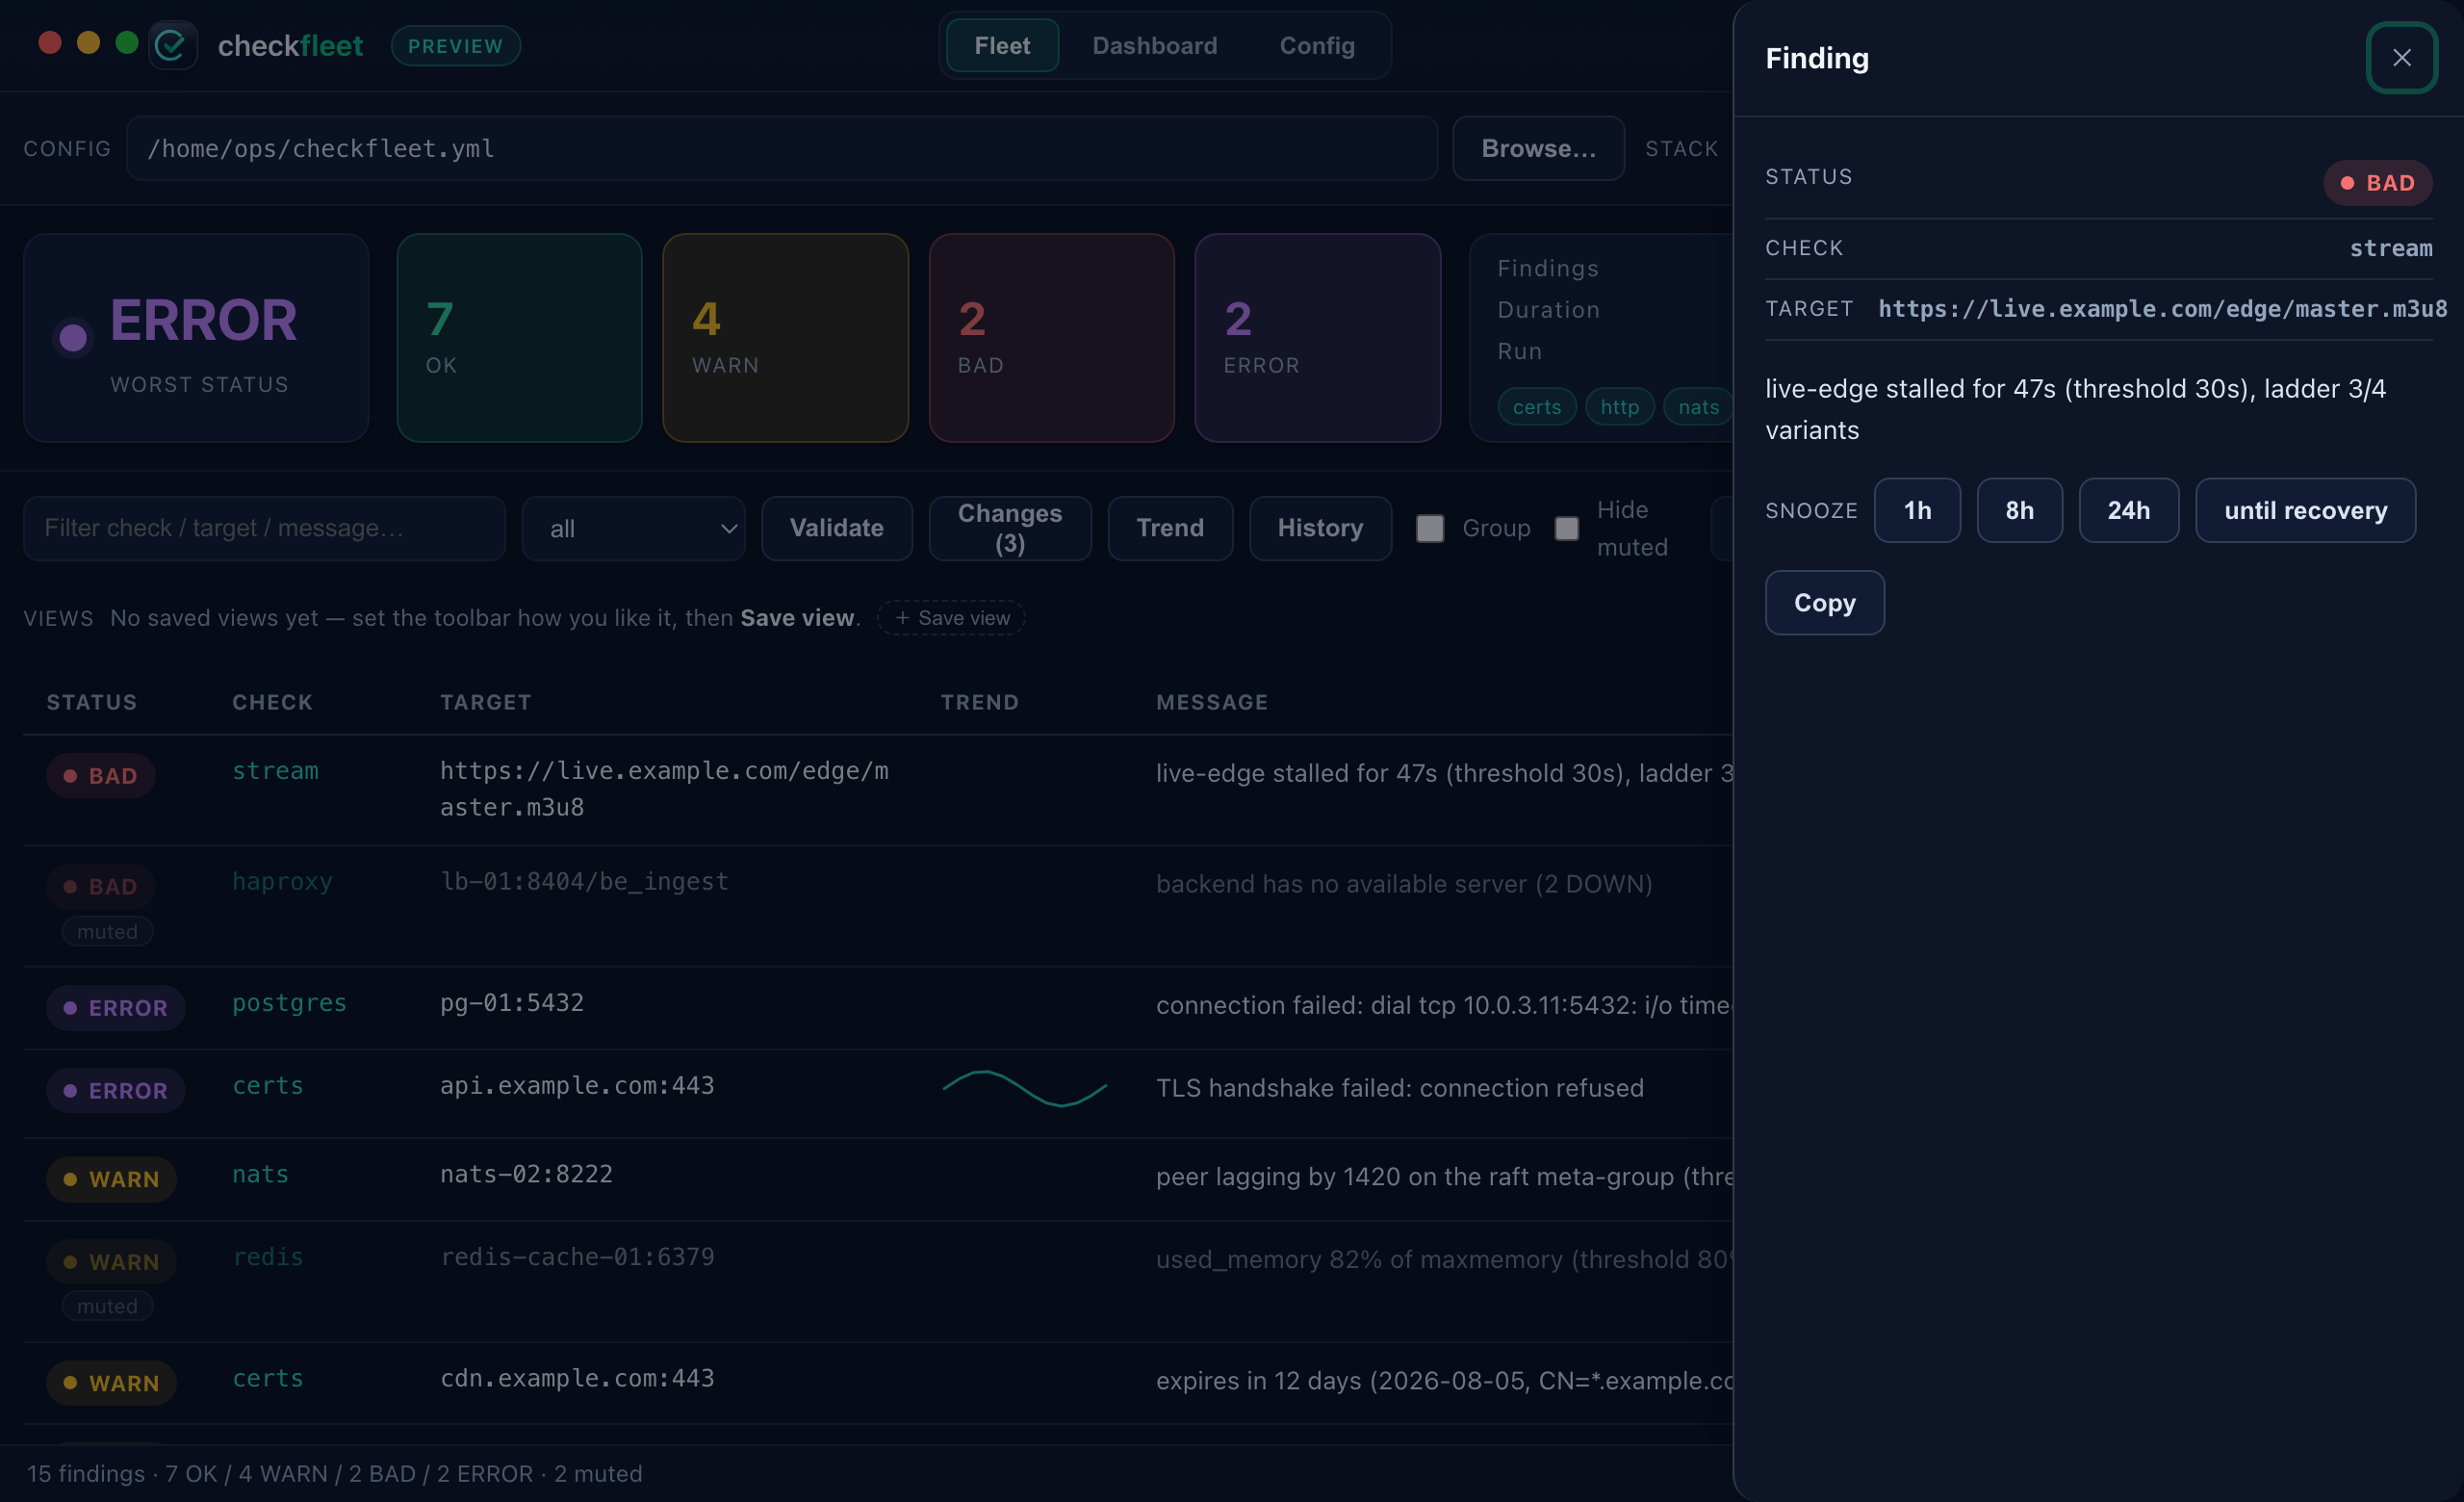The width and height of the screenshot is (2464, 1502).
Task: Click the lb-01:8404/be_ingest target
Action: (584, 882)
